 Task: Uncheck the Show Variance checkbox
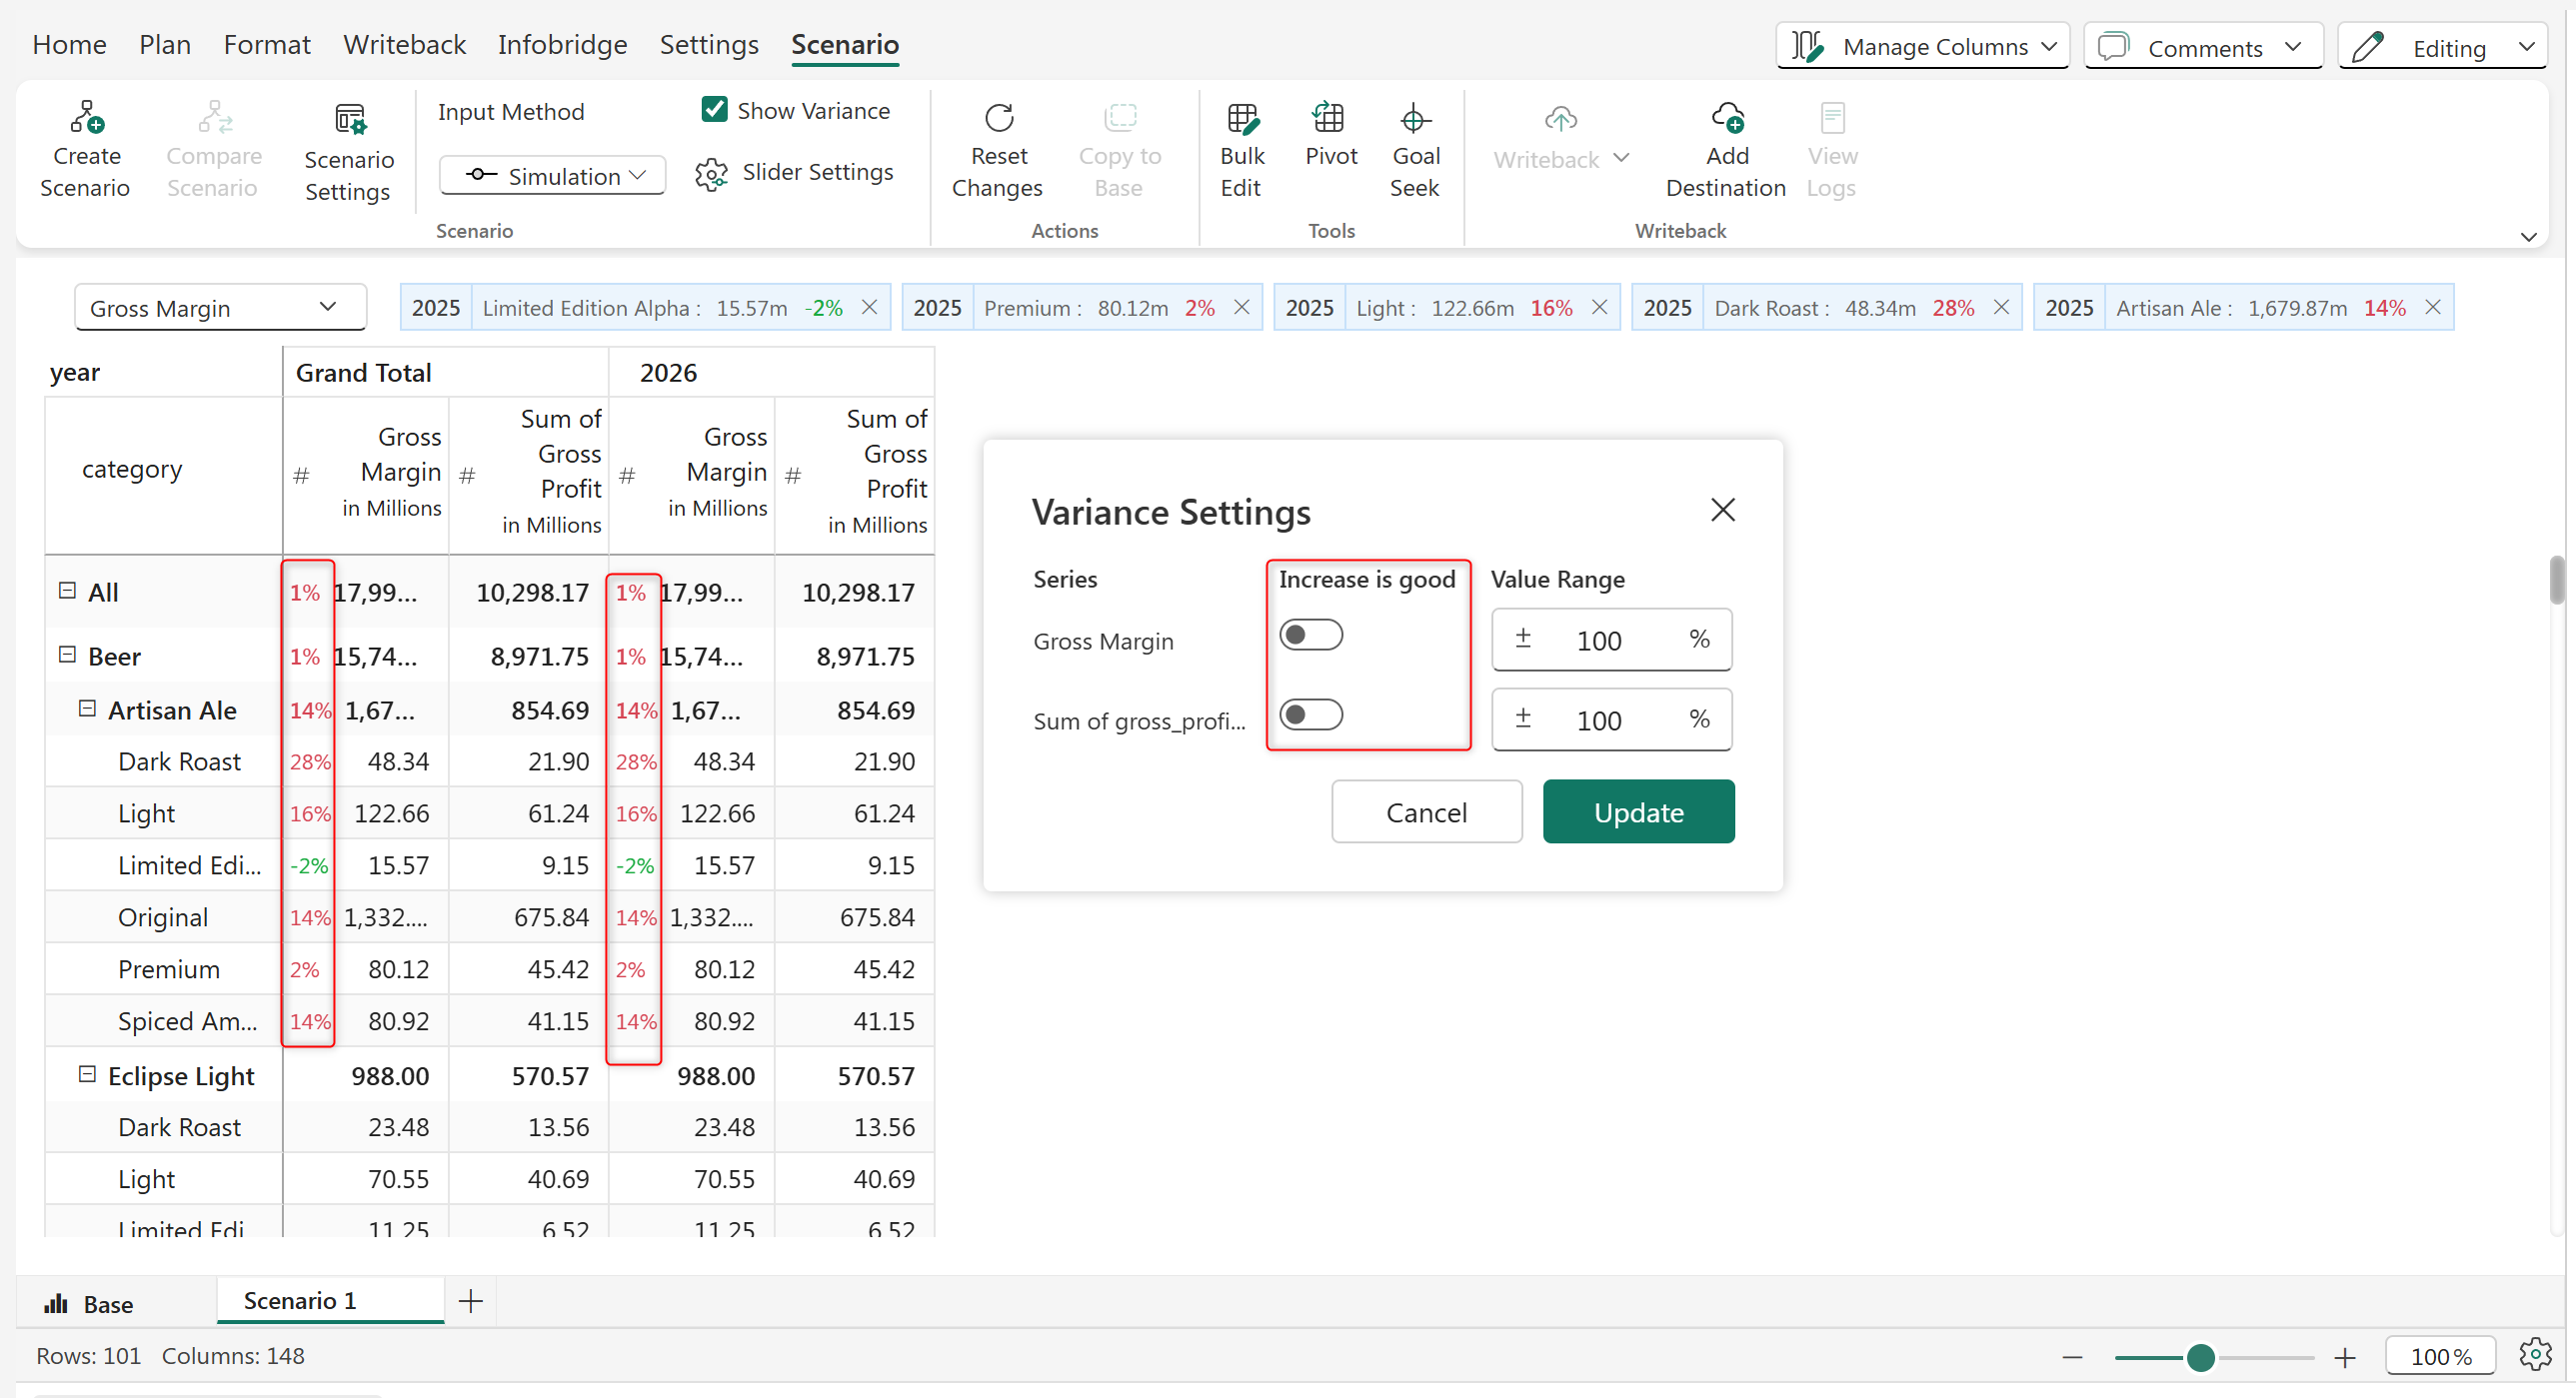(714, 110)
